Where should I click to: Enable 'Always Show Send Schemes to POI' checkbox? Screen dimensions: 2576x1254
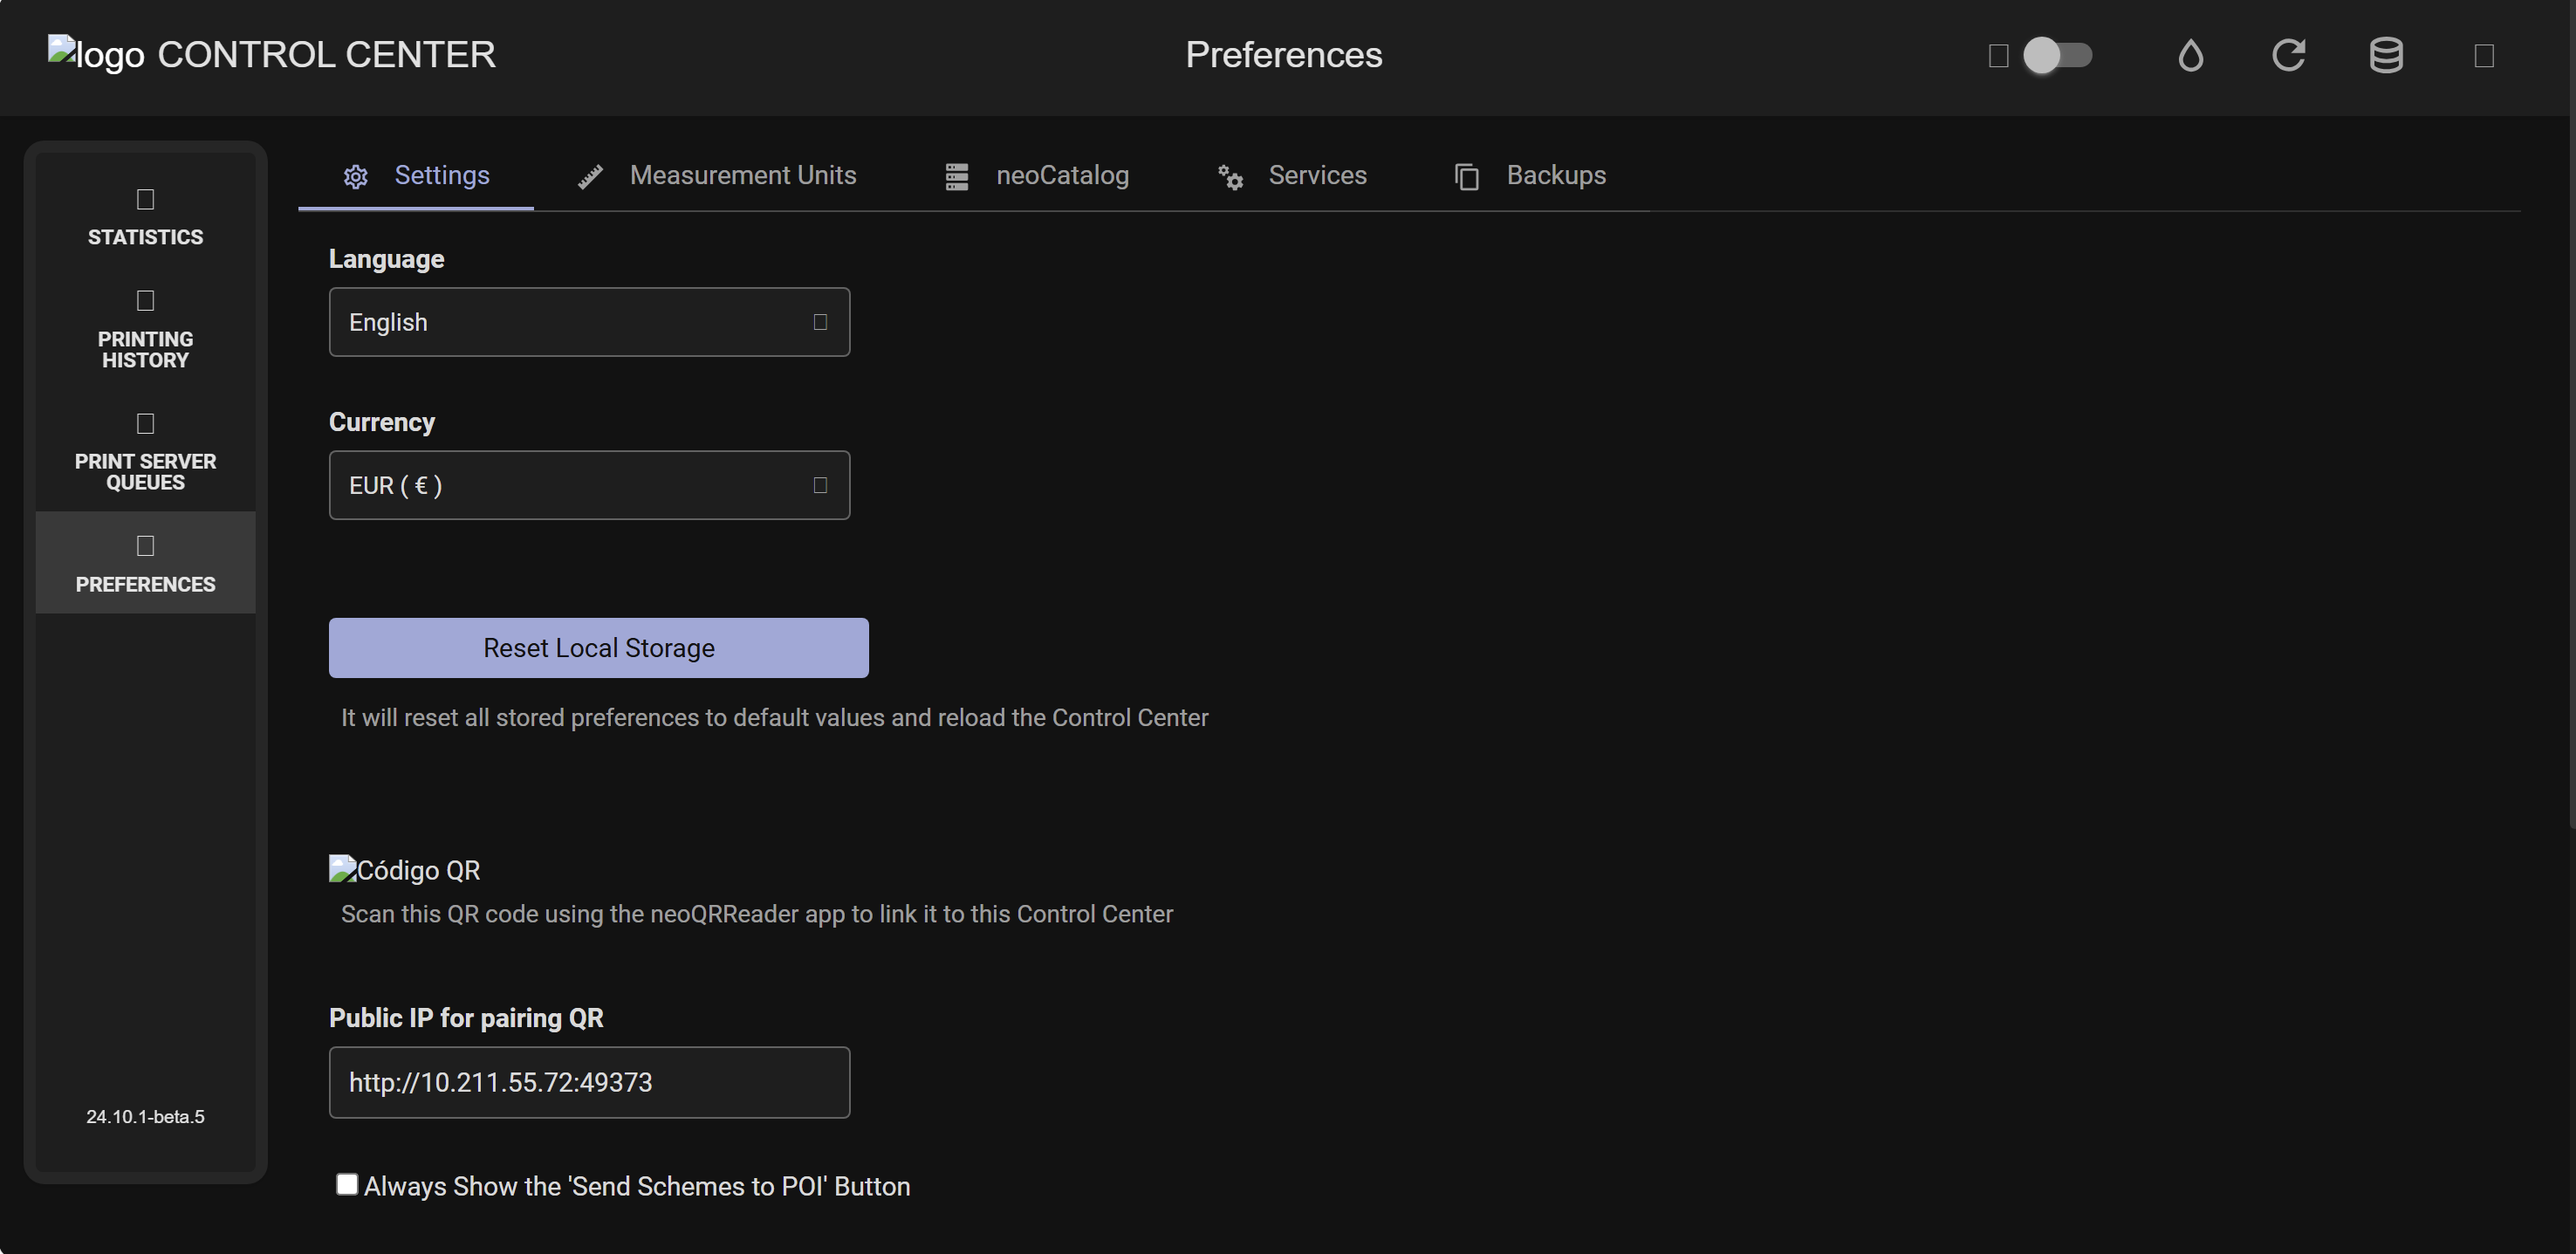tap(347, 1184)
